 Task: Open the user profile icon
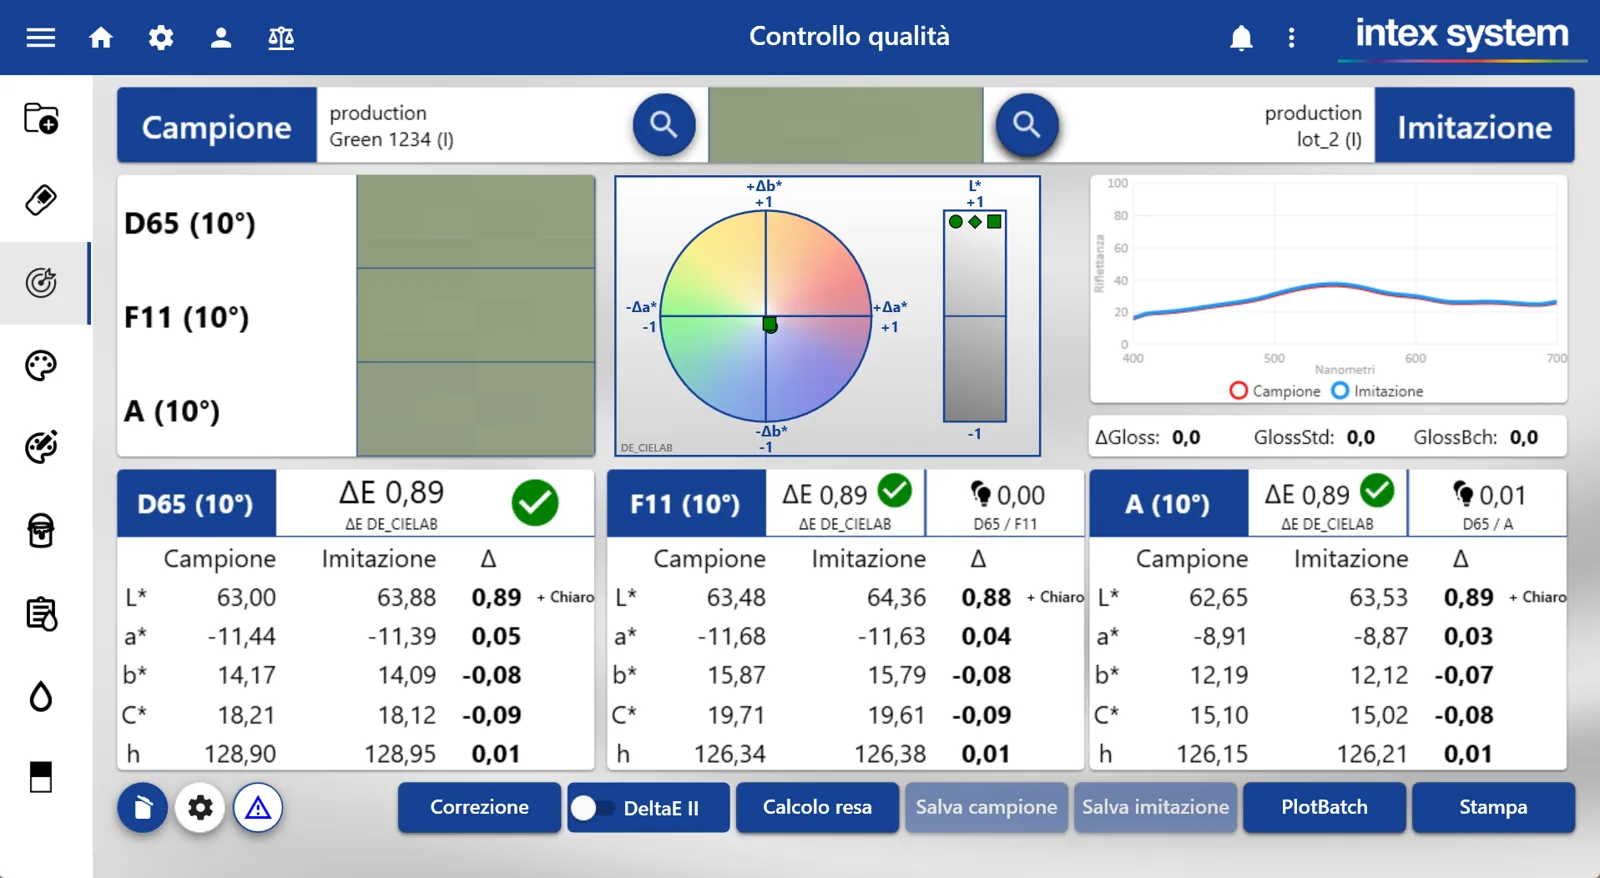[221, 38]
